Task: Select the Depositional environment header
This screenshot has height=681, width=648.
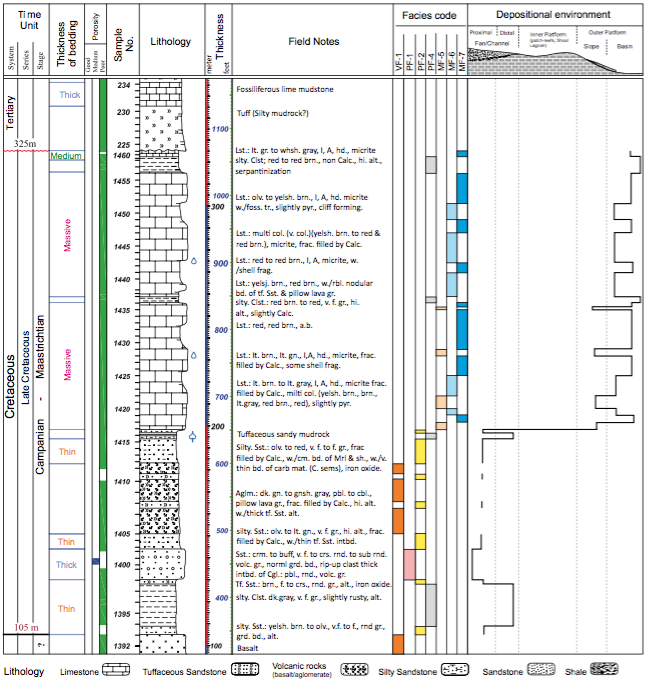Action: click(554, 15)
